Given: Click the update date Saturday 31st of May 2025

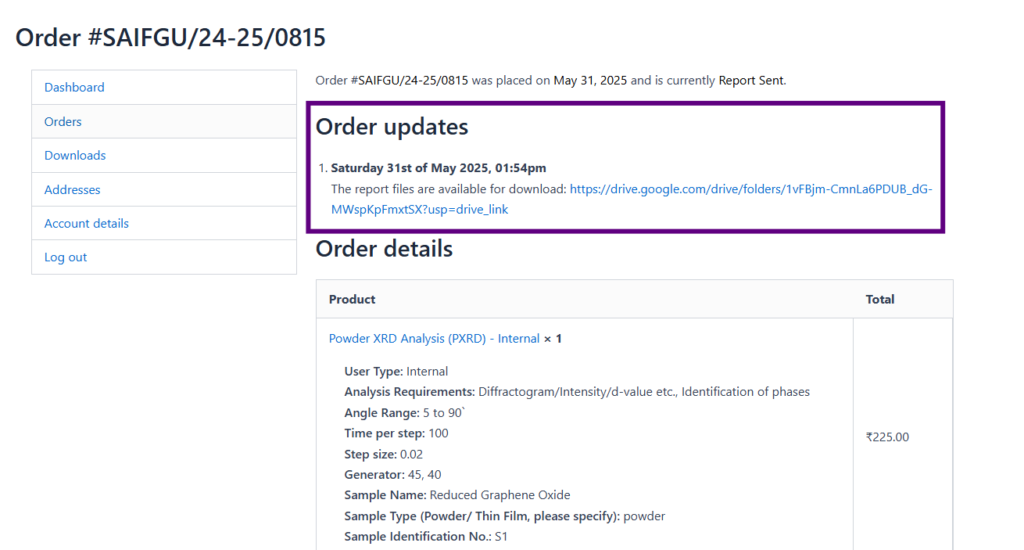Looking at the screenshot, I should [x=438, y=168].
